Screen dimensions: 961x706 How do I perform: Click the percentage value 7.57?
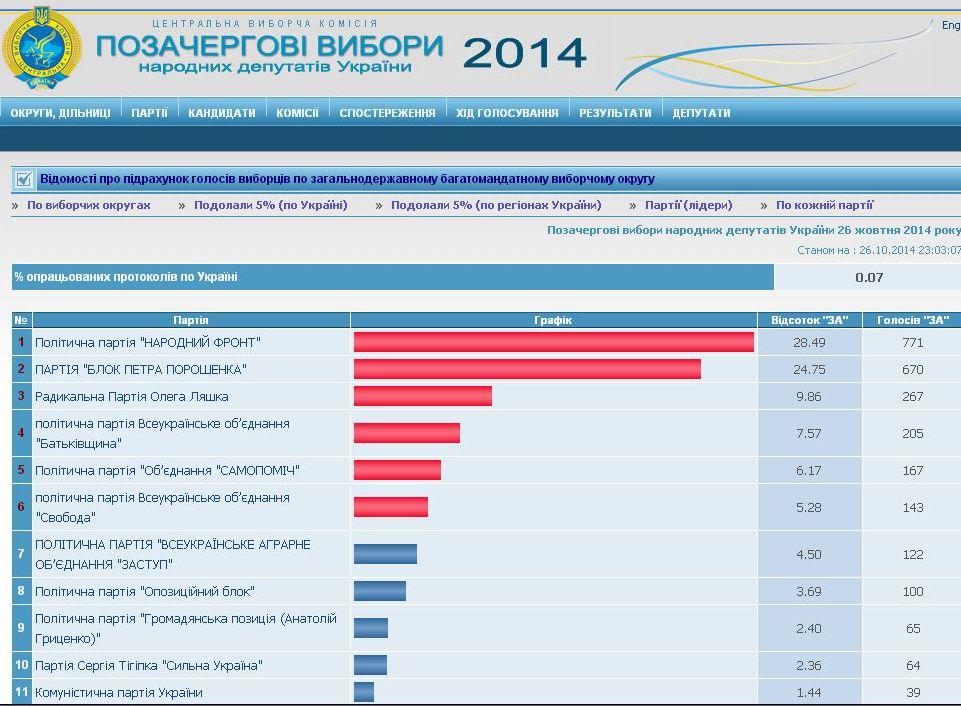809,433
